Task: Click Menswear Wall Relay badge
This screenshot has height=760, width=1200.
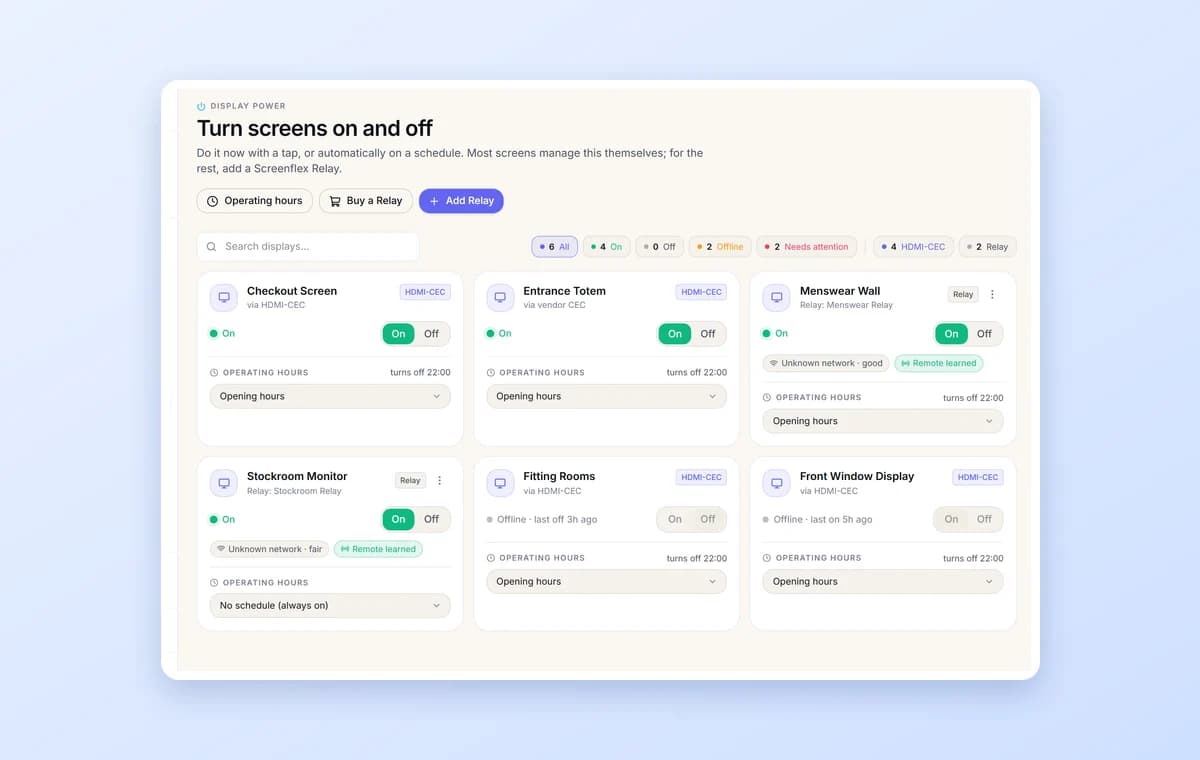Action: pyautogui.click(x=963, y=294)
